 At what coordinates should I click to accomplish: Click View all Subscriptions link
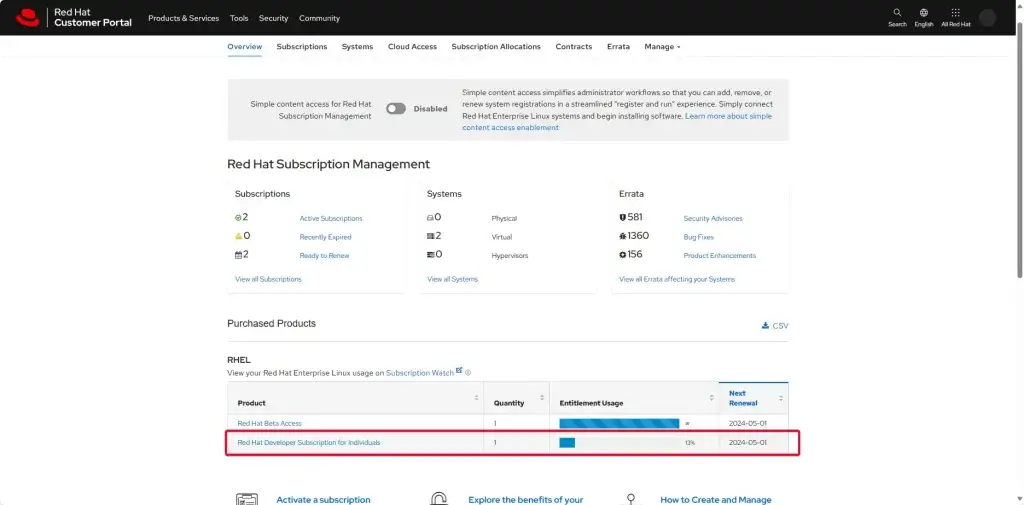268,279
